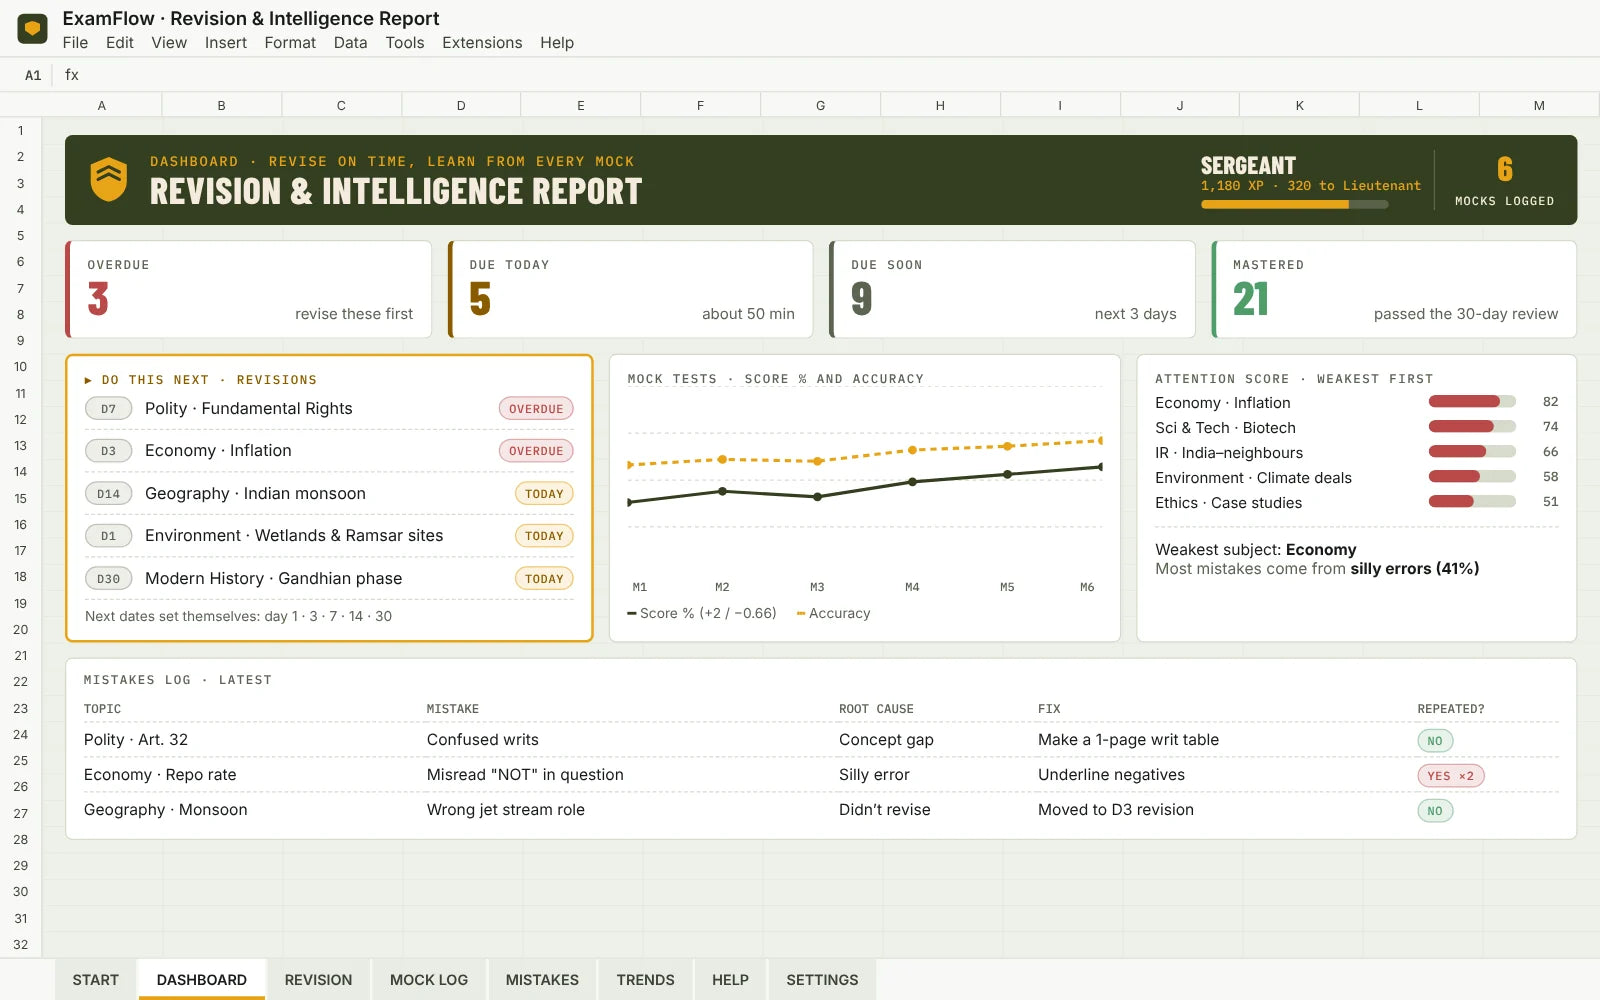Open the Tools menu
The height and width of the screenshot is (1000, 1600).
pyautogui.click(x=405, y=43)
